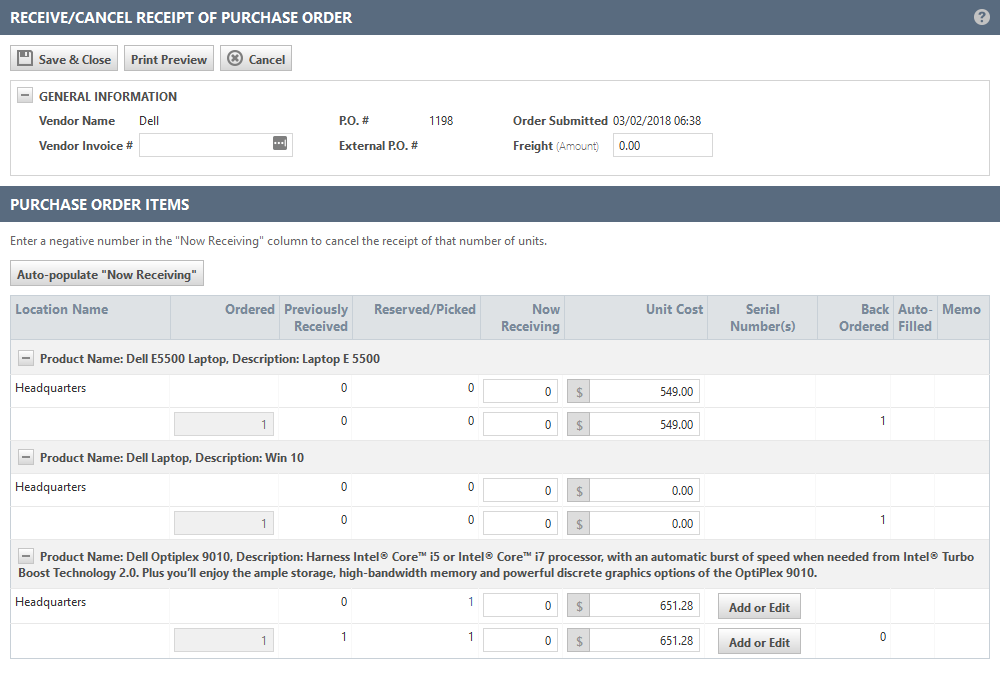
Task: Auto-populate the Now Receiving column
Action: [x=107, y=274]
